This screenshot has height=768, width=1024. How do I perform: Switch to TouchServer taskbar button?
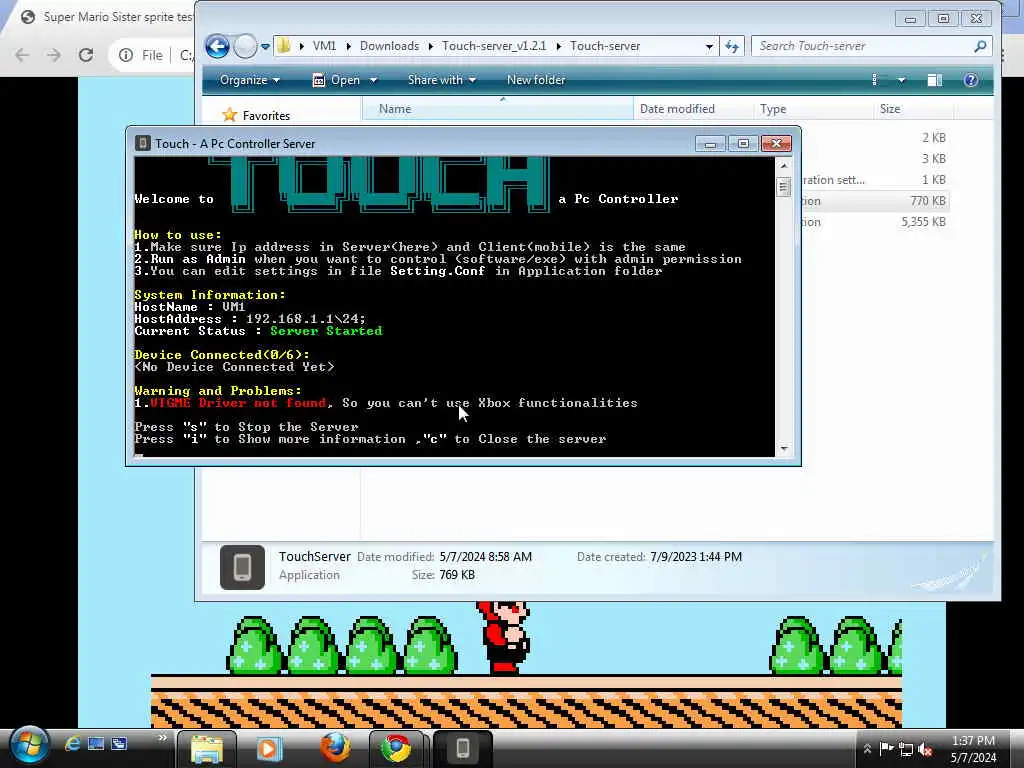(462, 748)
